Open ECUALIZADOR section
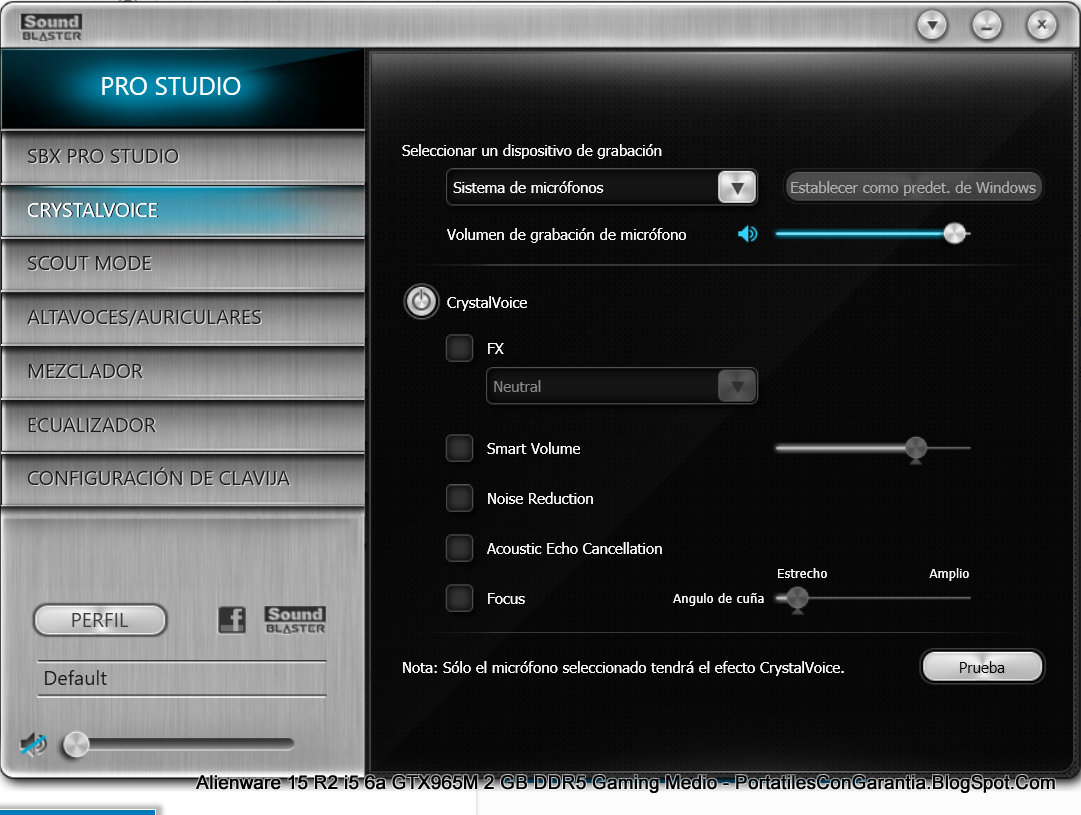The image size is (1081, 815). pos(183,425)
